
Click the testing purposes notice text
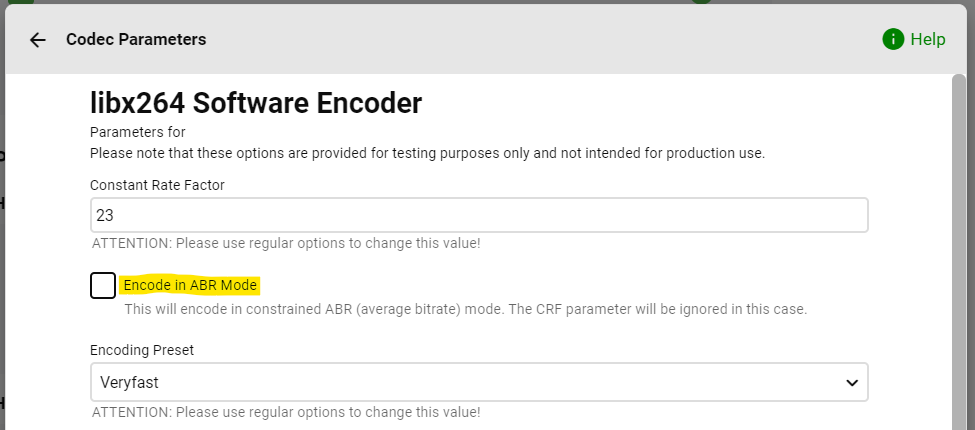(x=427, y=153)
